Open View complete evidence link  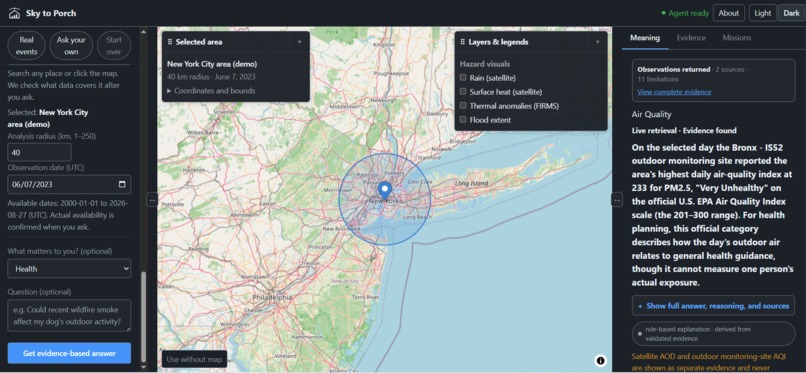[x=674, y=92]
